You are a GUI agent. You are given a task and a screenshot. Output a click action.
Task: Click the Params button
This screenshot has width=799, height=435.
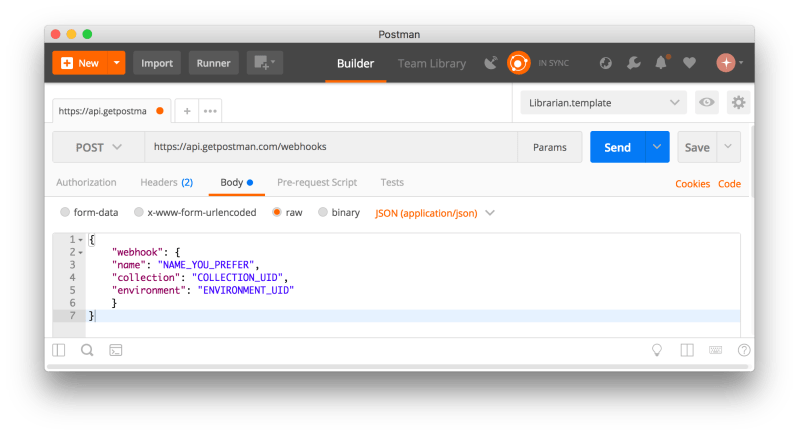click(x=550, y=147)
